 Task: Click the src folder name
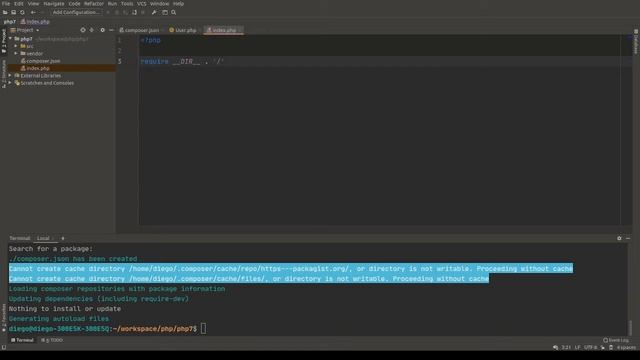(30, 46)
